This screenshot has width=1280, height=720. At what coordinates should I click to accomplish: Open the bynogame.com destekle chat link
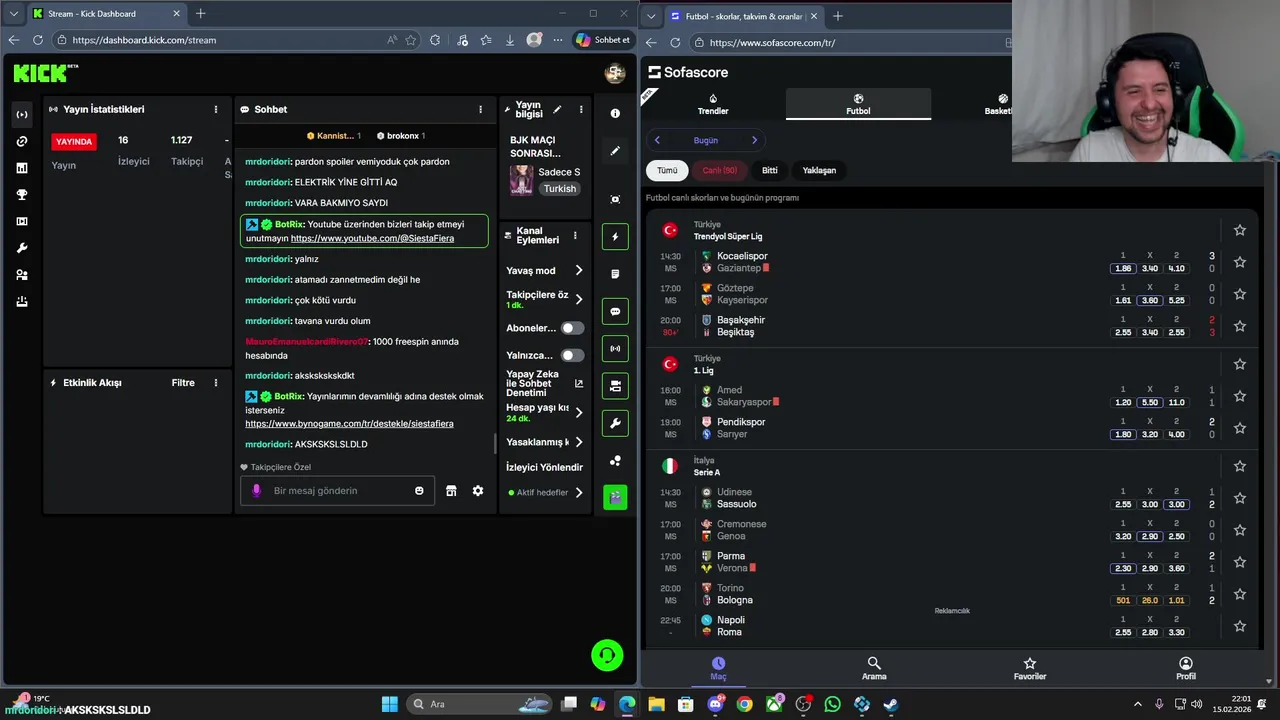[349, 424]
